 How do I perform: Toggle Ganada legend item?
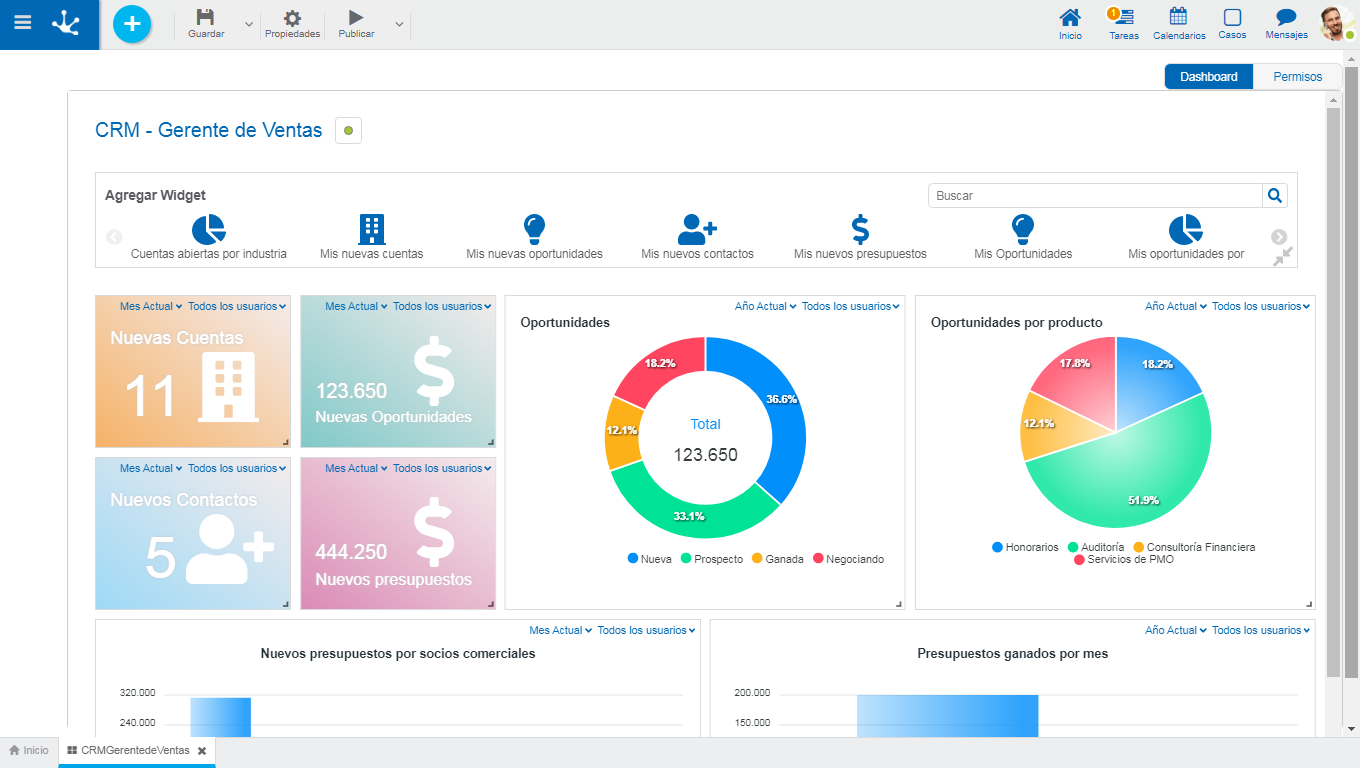click(778, 559)
